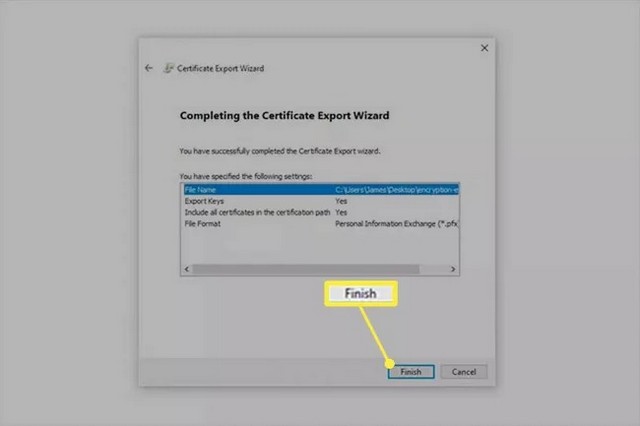
Task: Click the Personal Information Exchange (*.pfx) value
Action: pyautogui.click(x=397, y=224)
